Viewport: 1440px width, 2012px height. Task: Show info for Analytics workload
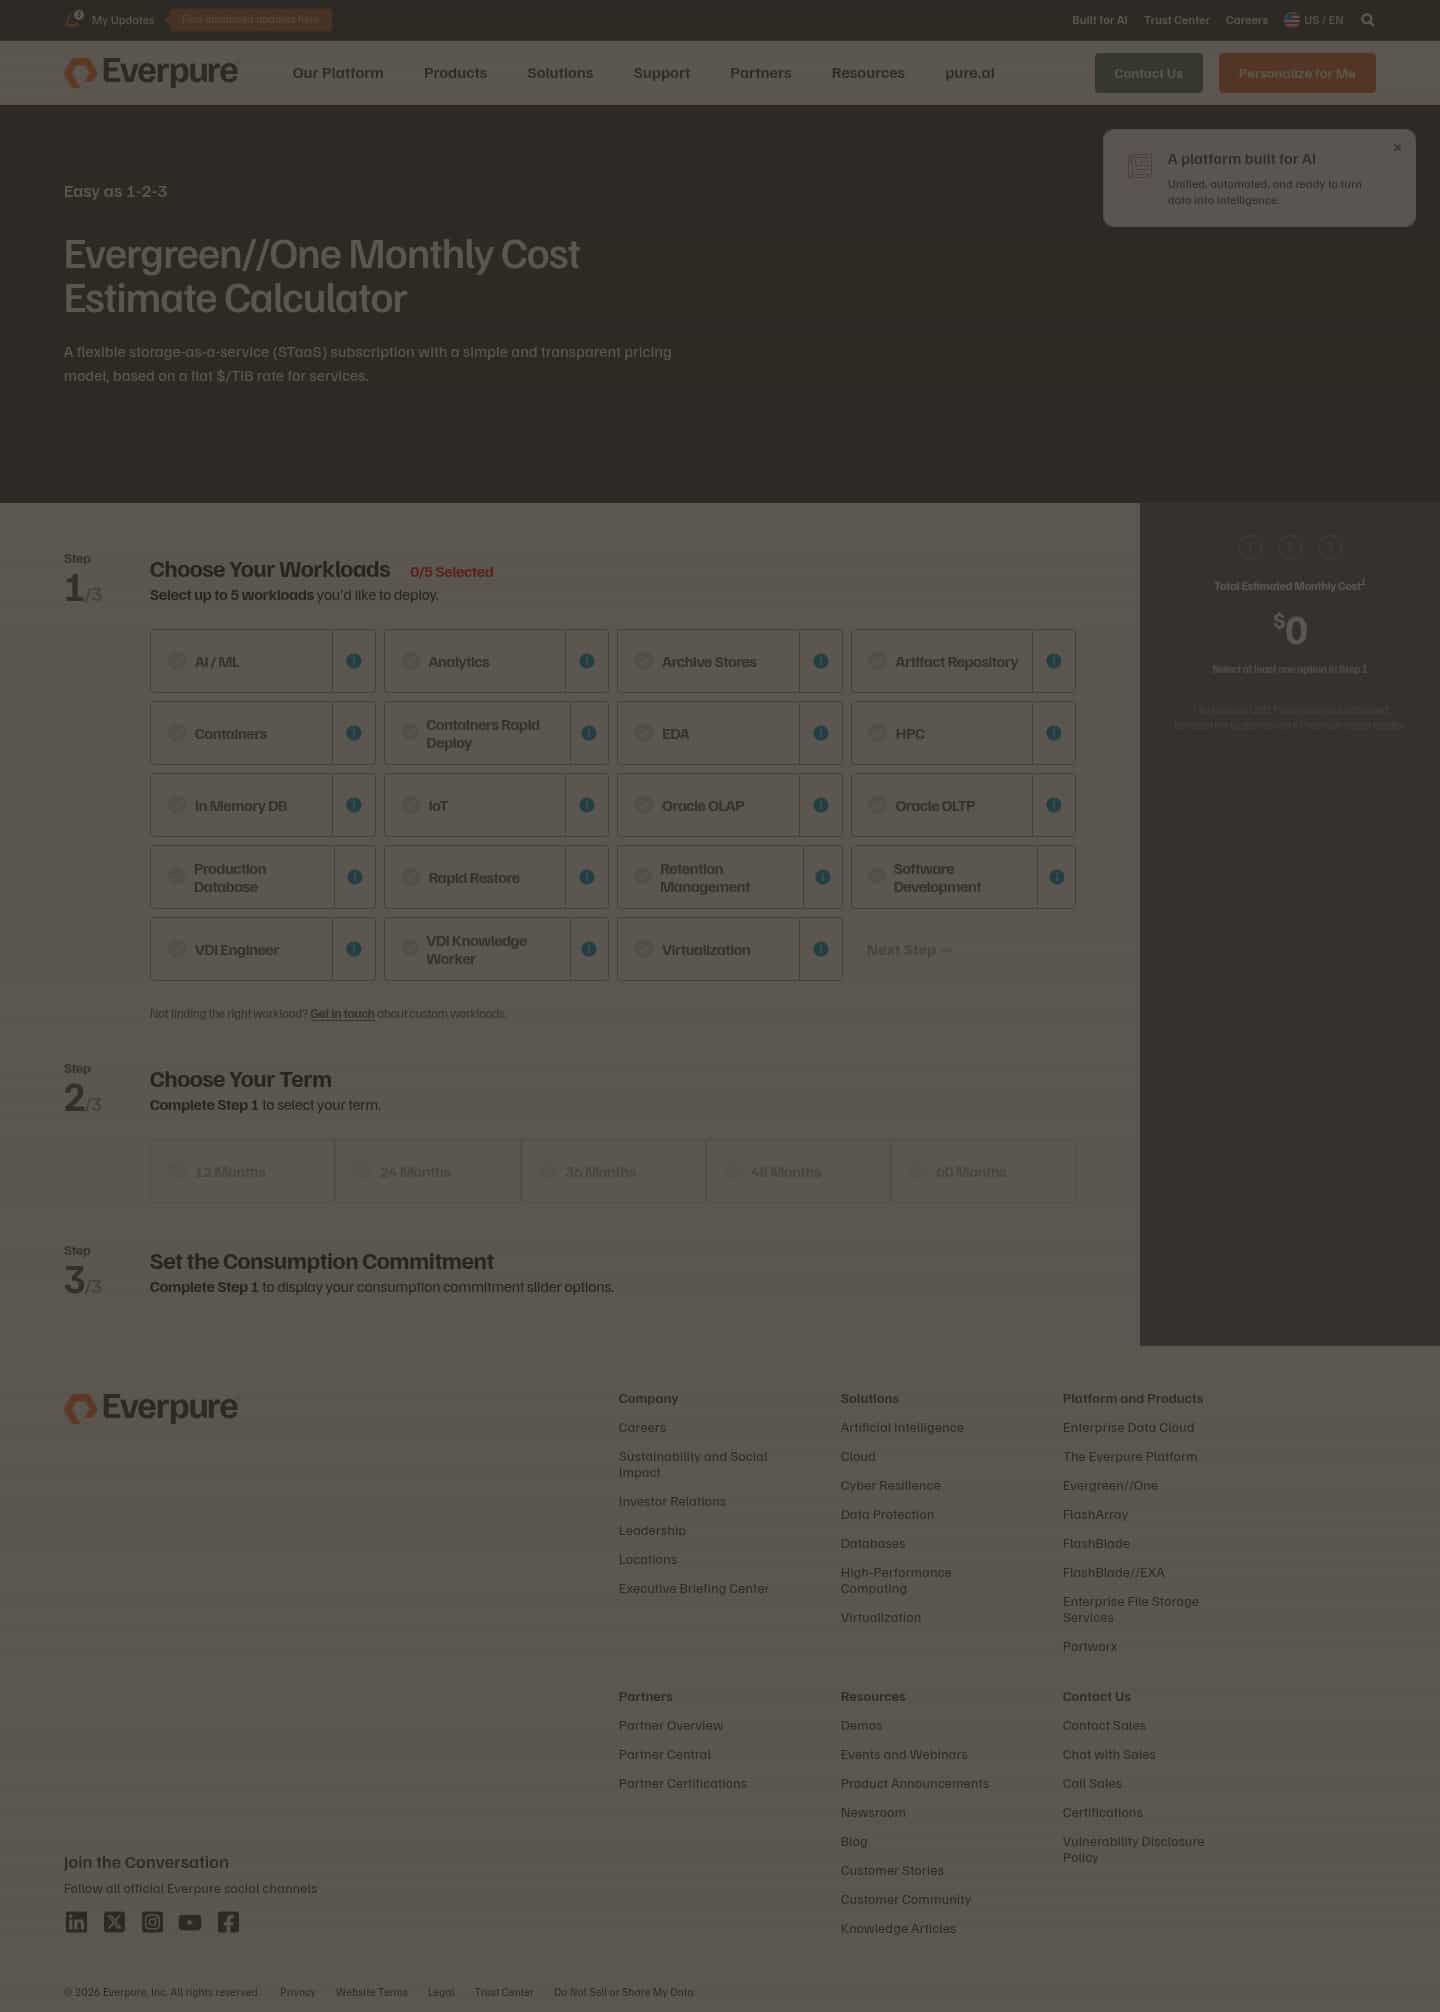coord(587,661)
